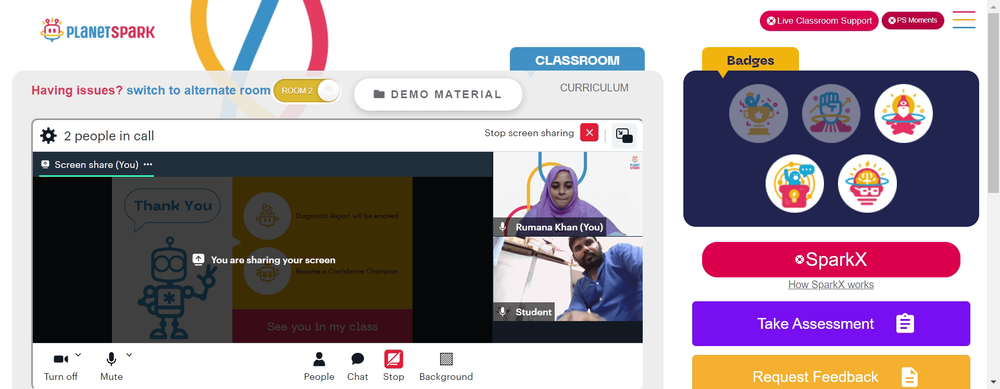Click Student microphone indicator

click(x=503, y=312)
